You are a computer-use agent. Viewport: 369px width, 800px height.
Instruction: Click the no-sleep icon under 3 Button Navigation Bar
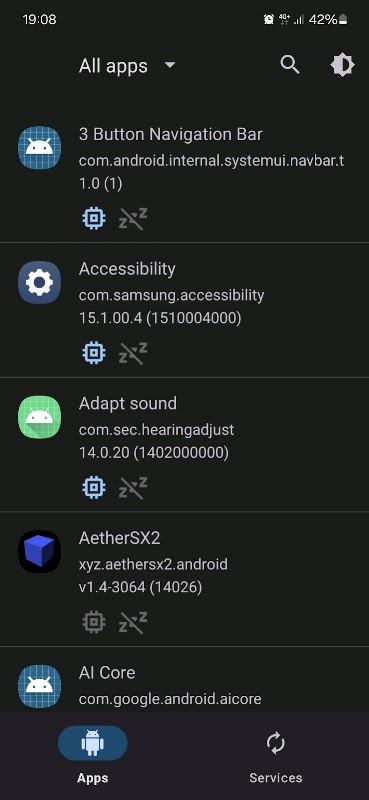click(x=133, y=218)
